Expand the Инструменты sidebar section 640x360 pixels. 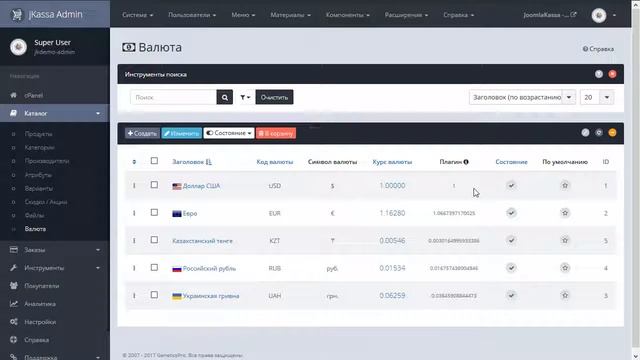pos(55,268)
